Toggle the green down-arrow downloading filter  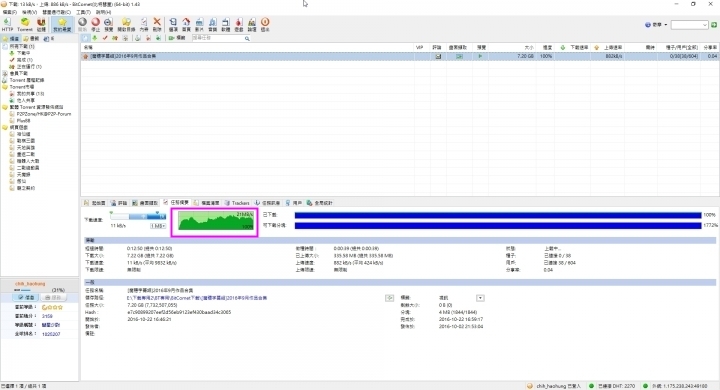click(95, 38)
